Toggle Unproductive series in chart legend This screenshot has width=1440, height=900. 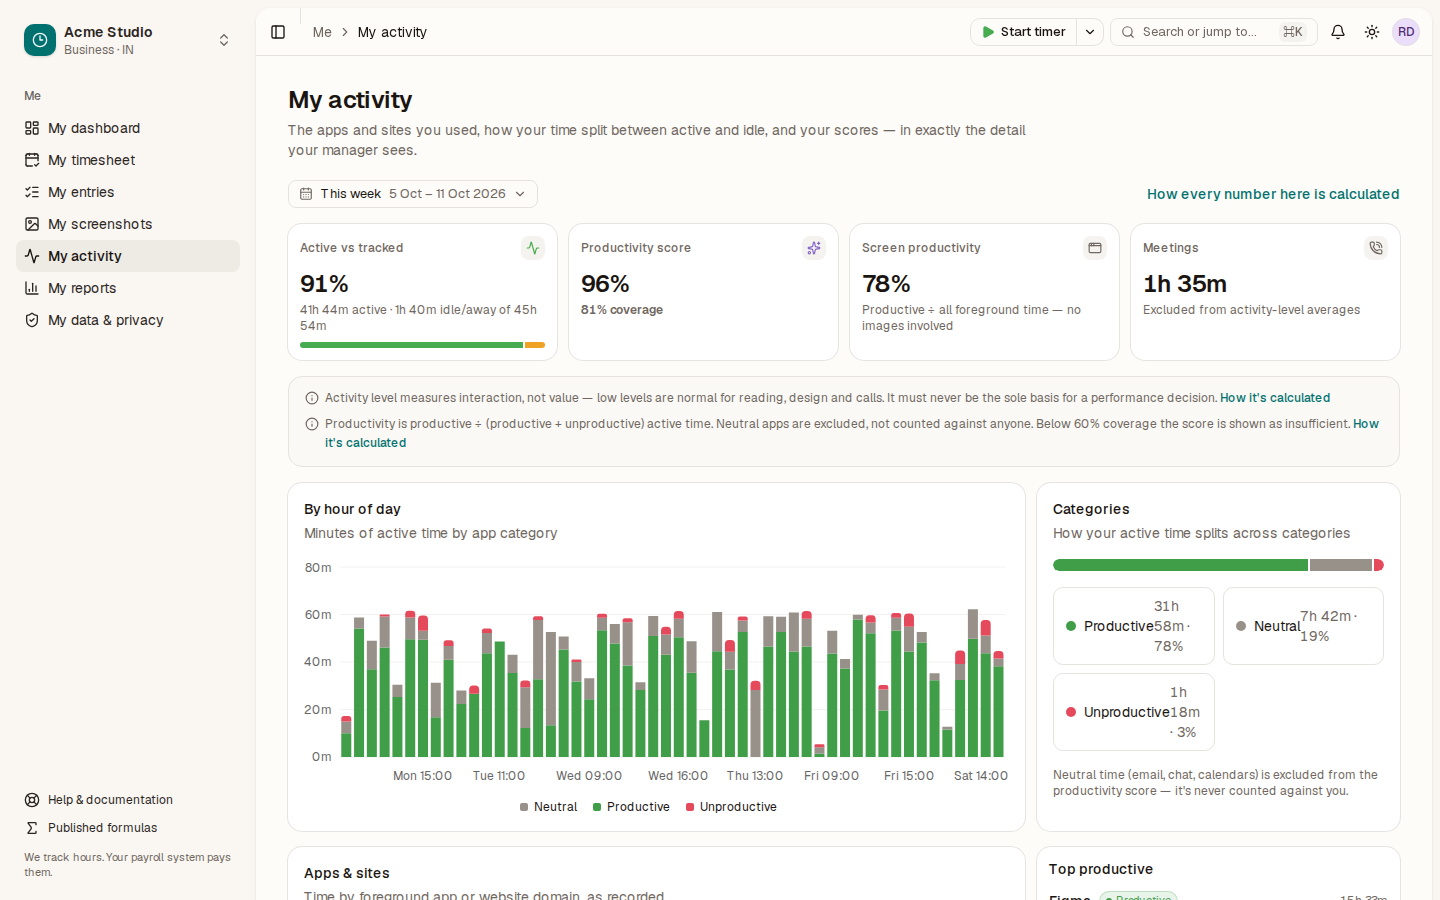pyautogui.click(x=731, y=807)
